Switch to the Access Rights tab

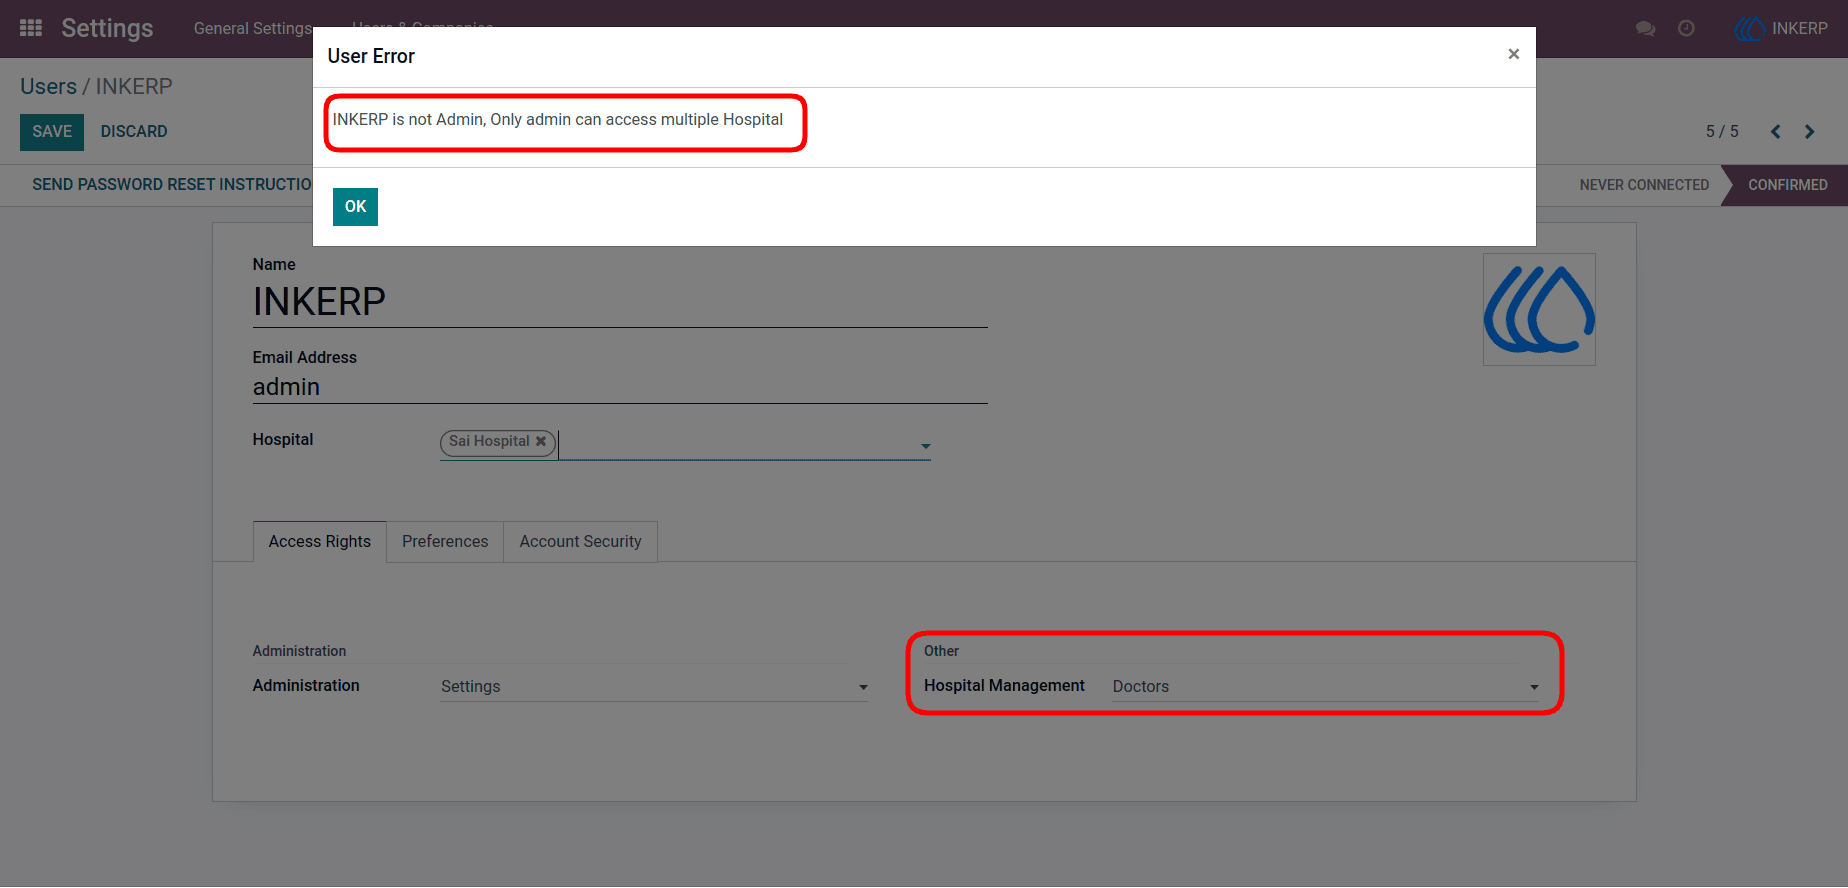click(x=320, y=541)
